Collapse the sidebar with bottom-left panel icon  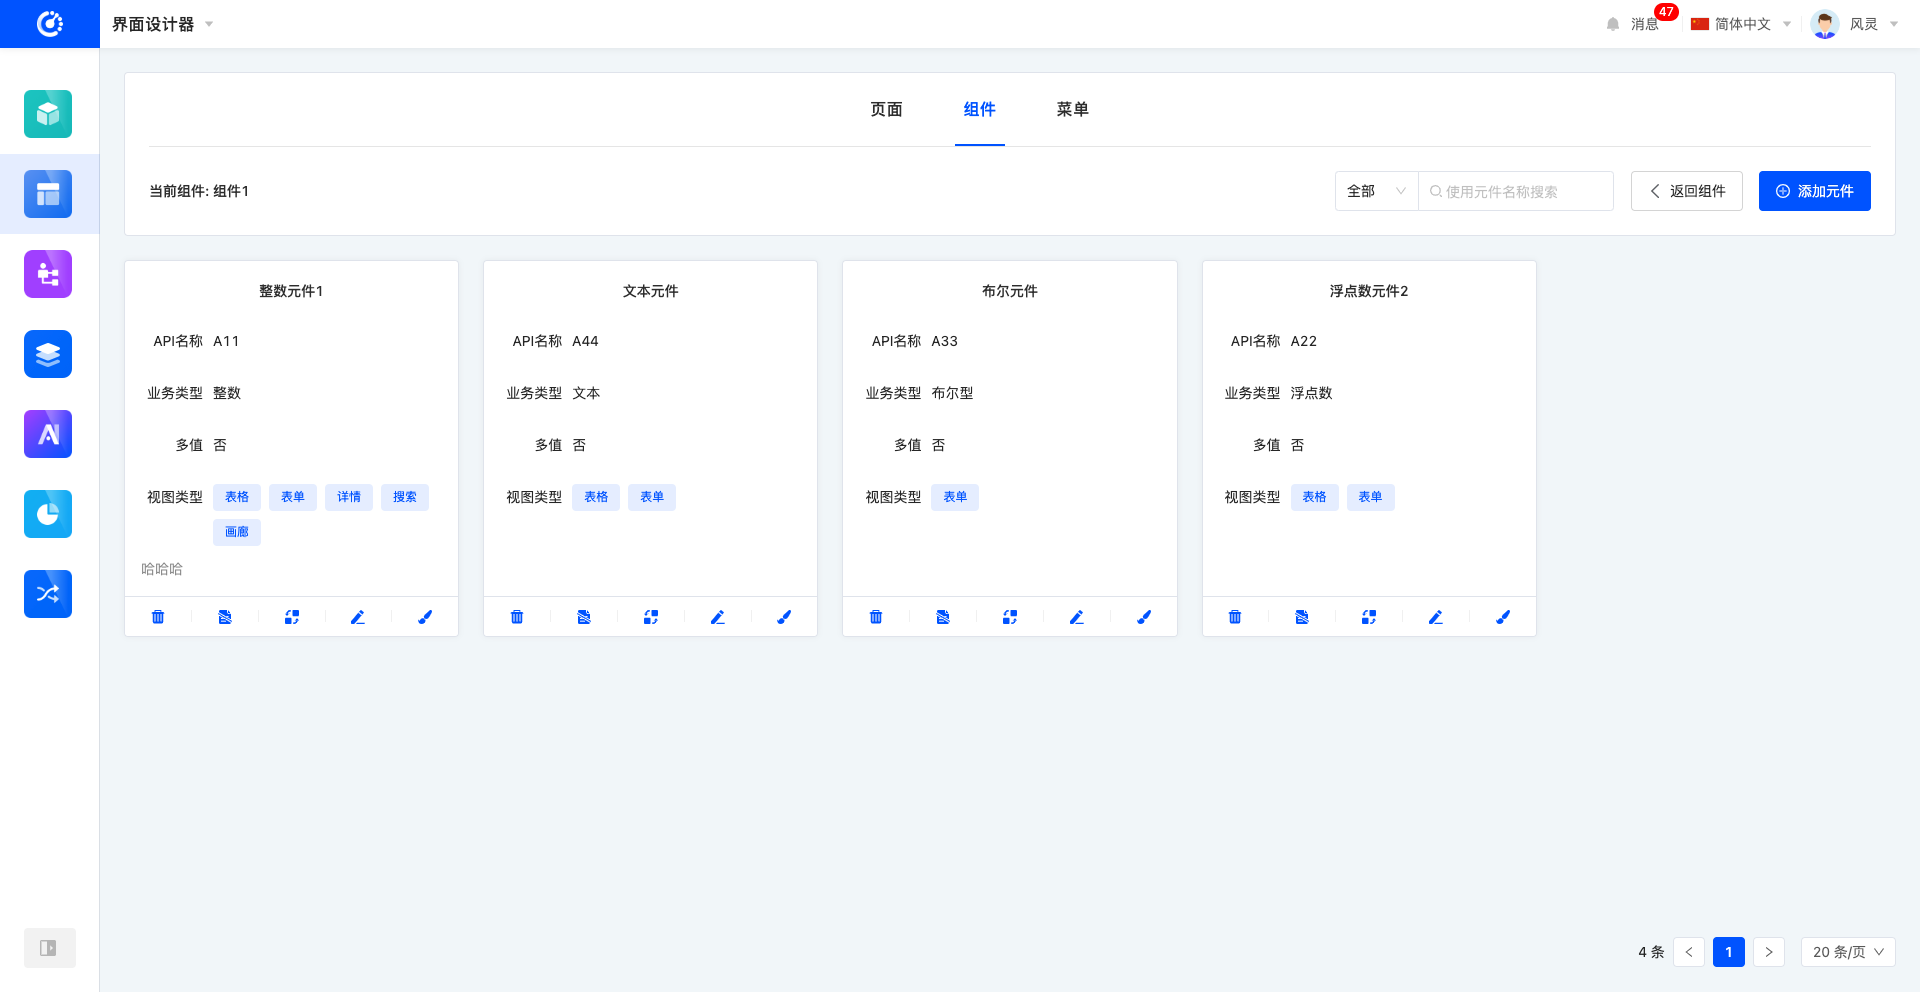click(x=48, y=948)
